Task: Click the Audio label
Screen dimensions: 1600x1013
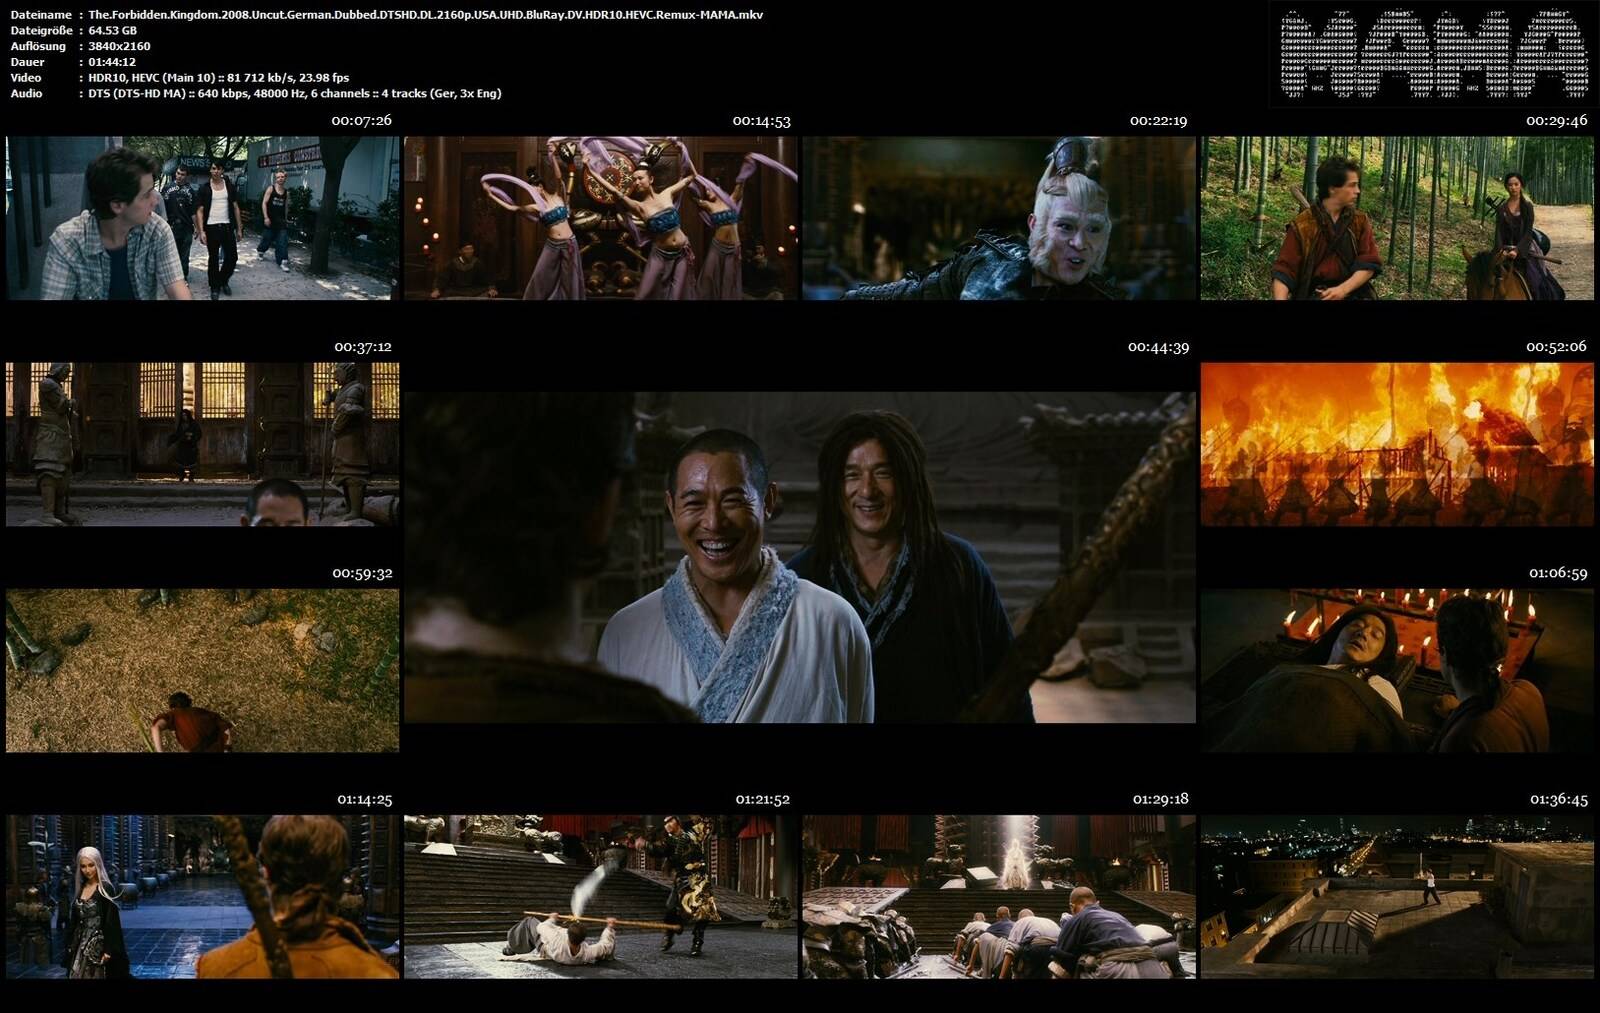Action: 26,93
